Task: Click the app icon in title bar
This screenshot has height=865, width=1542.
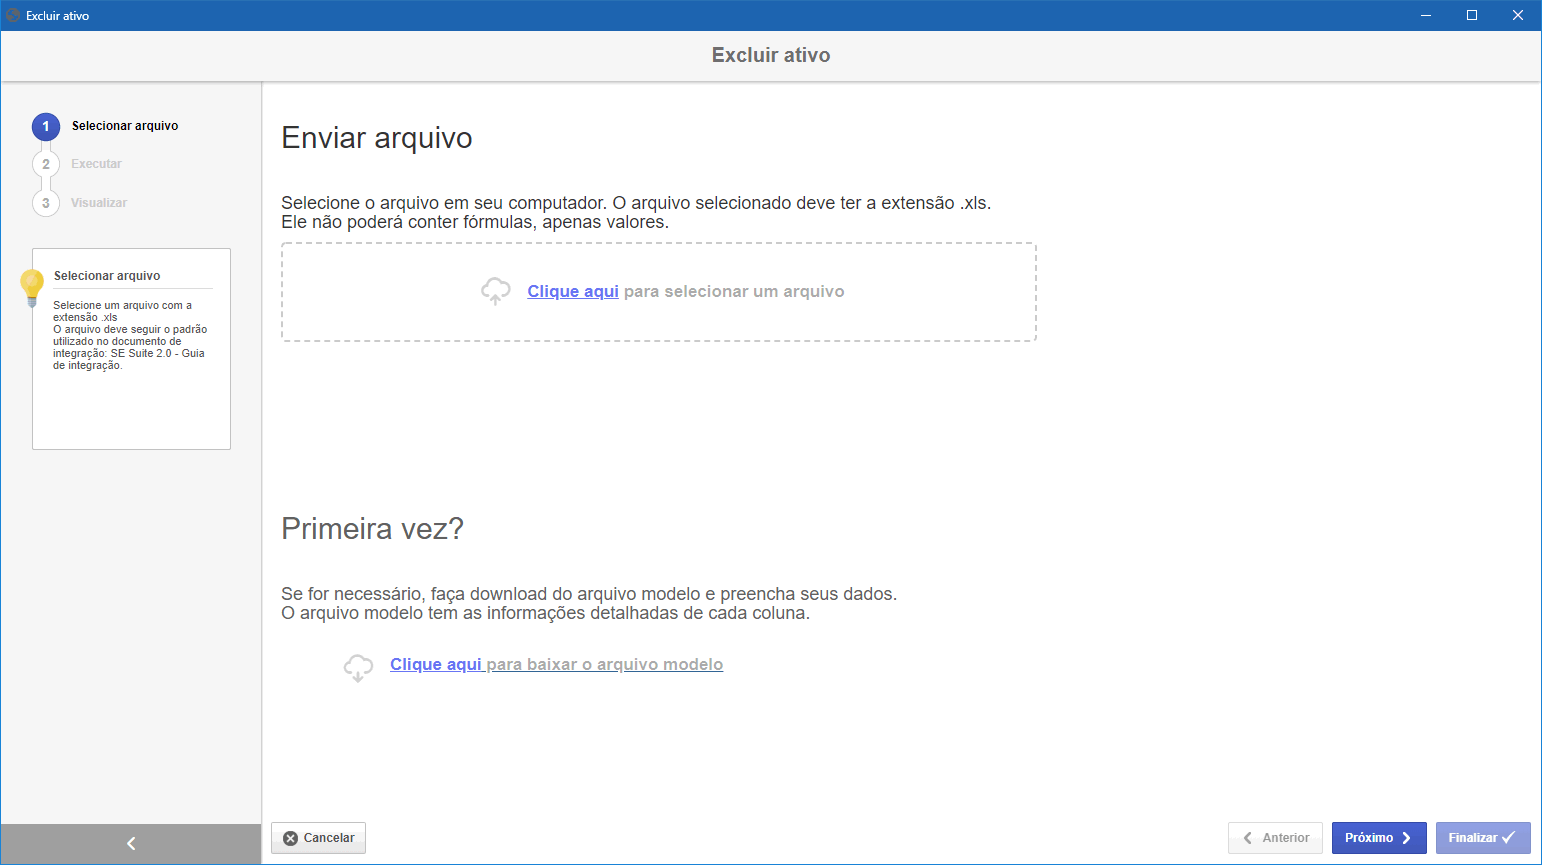Action: 13,15
